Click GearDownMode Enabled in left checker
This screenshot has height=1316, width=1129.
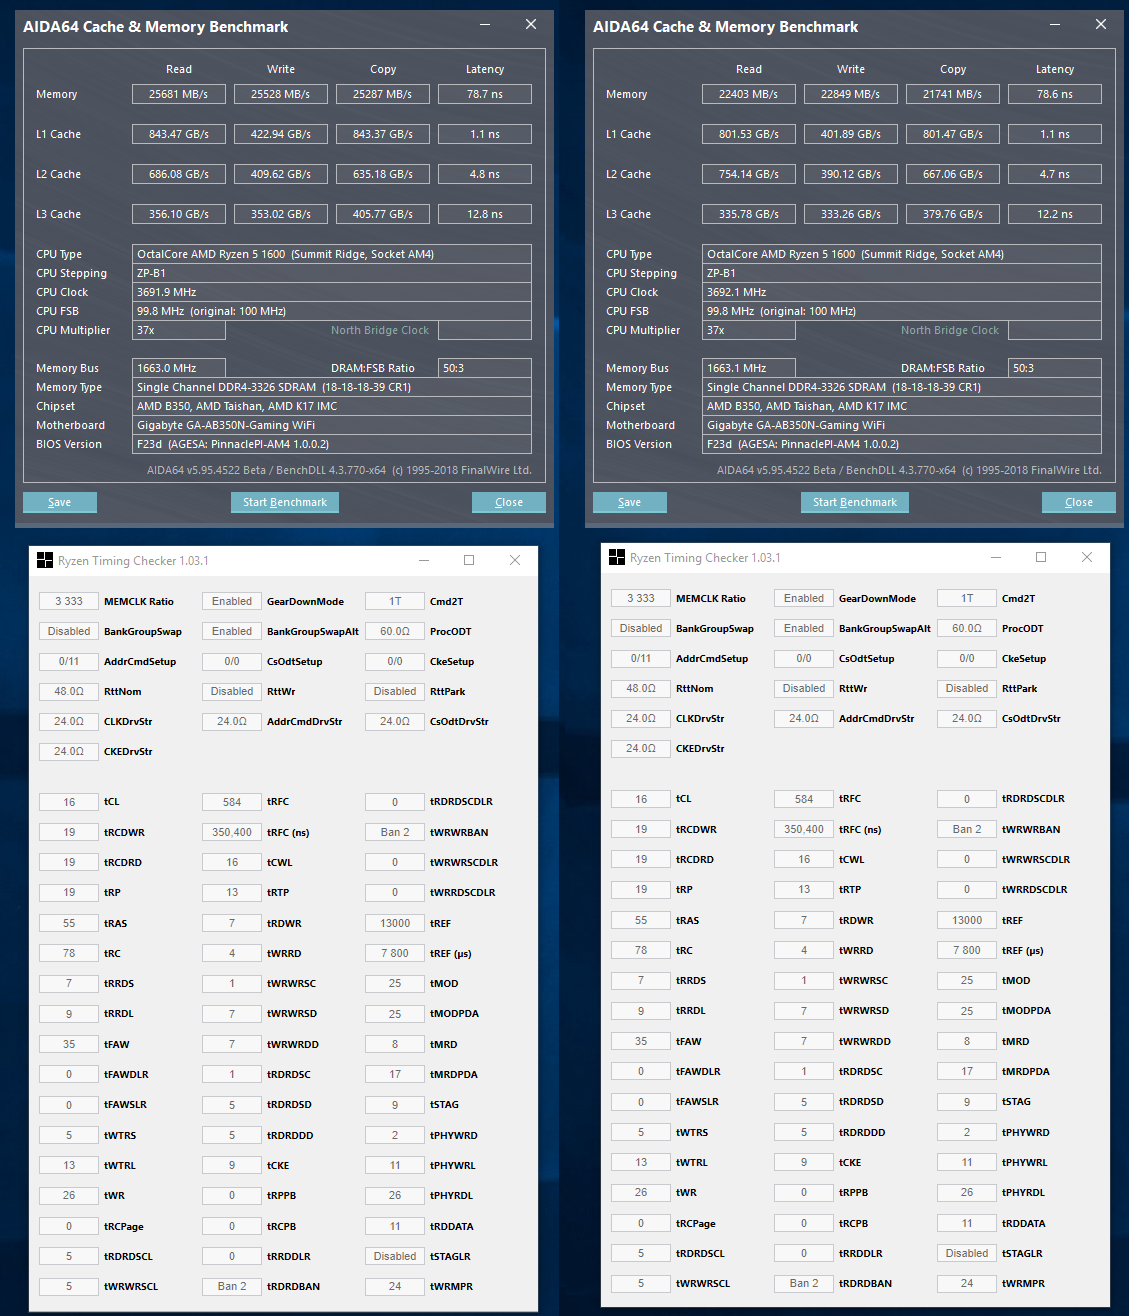232,601
